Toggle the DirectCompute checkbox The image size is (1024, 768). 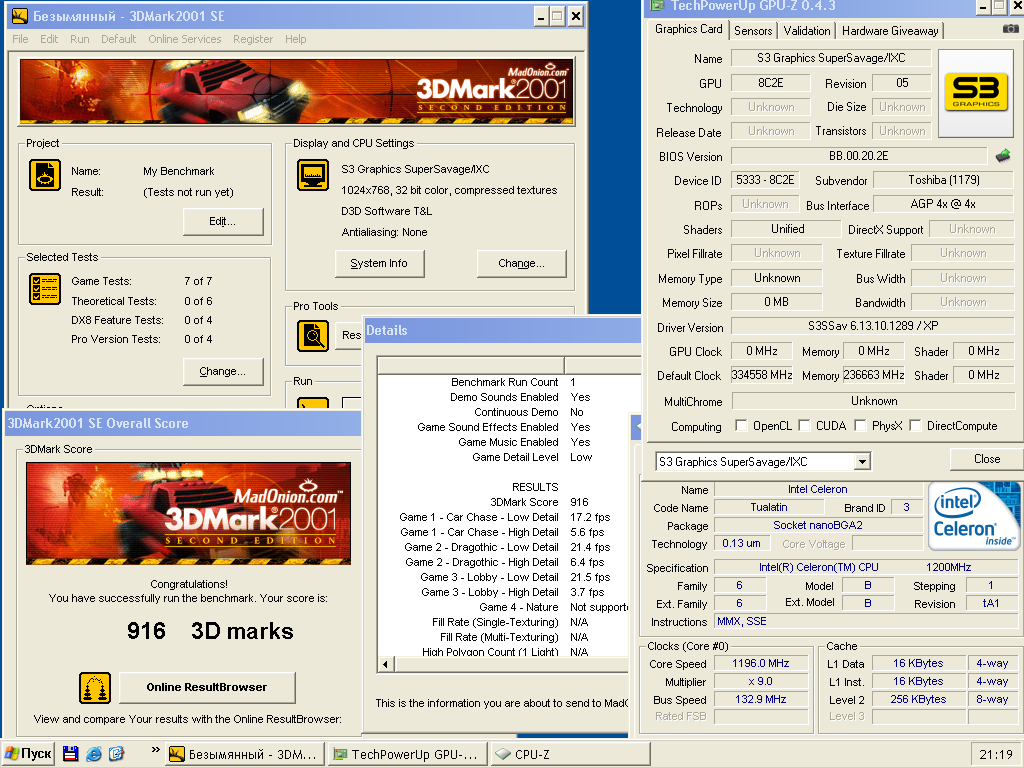coord(916,426)
